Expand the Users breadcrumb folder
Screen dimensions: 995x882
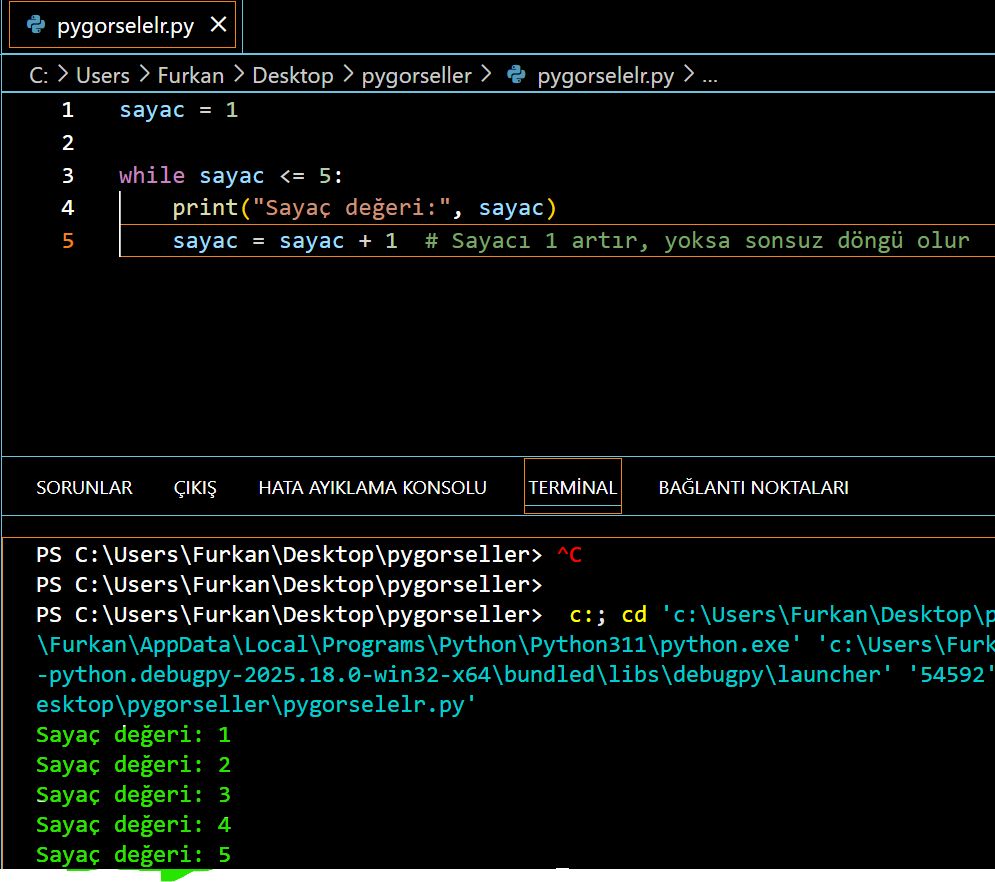pos(103,75)
